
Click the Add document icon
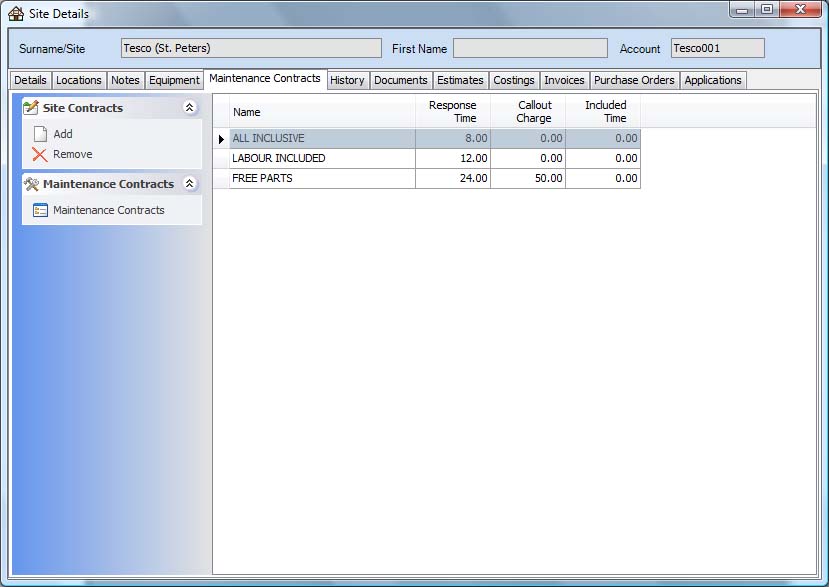click(x=40, y=134)
